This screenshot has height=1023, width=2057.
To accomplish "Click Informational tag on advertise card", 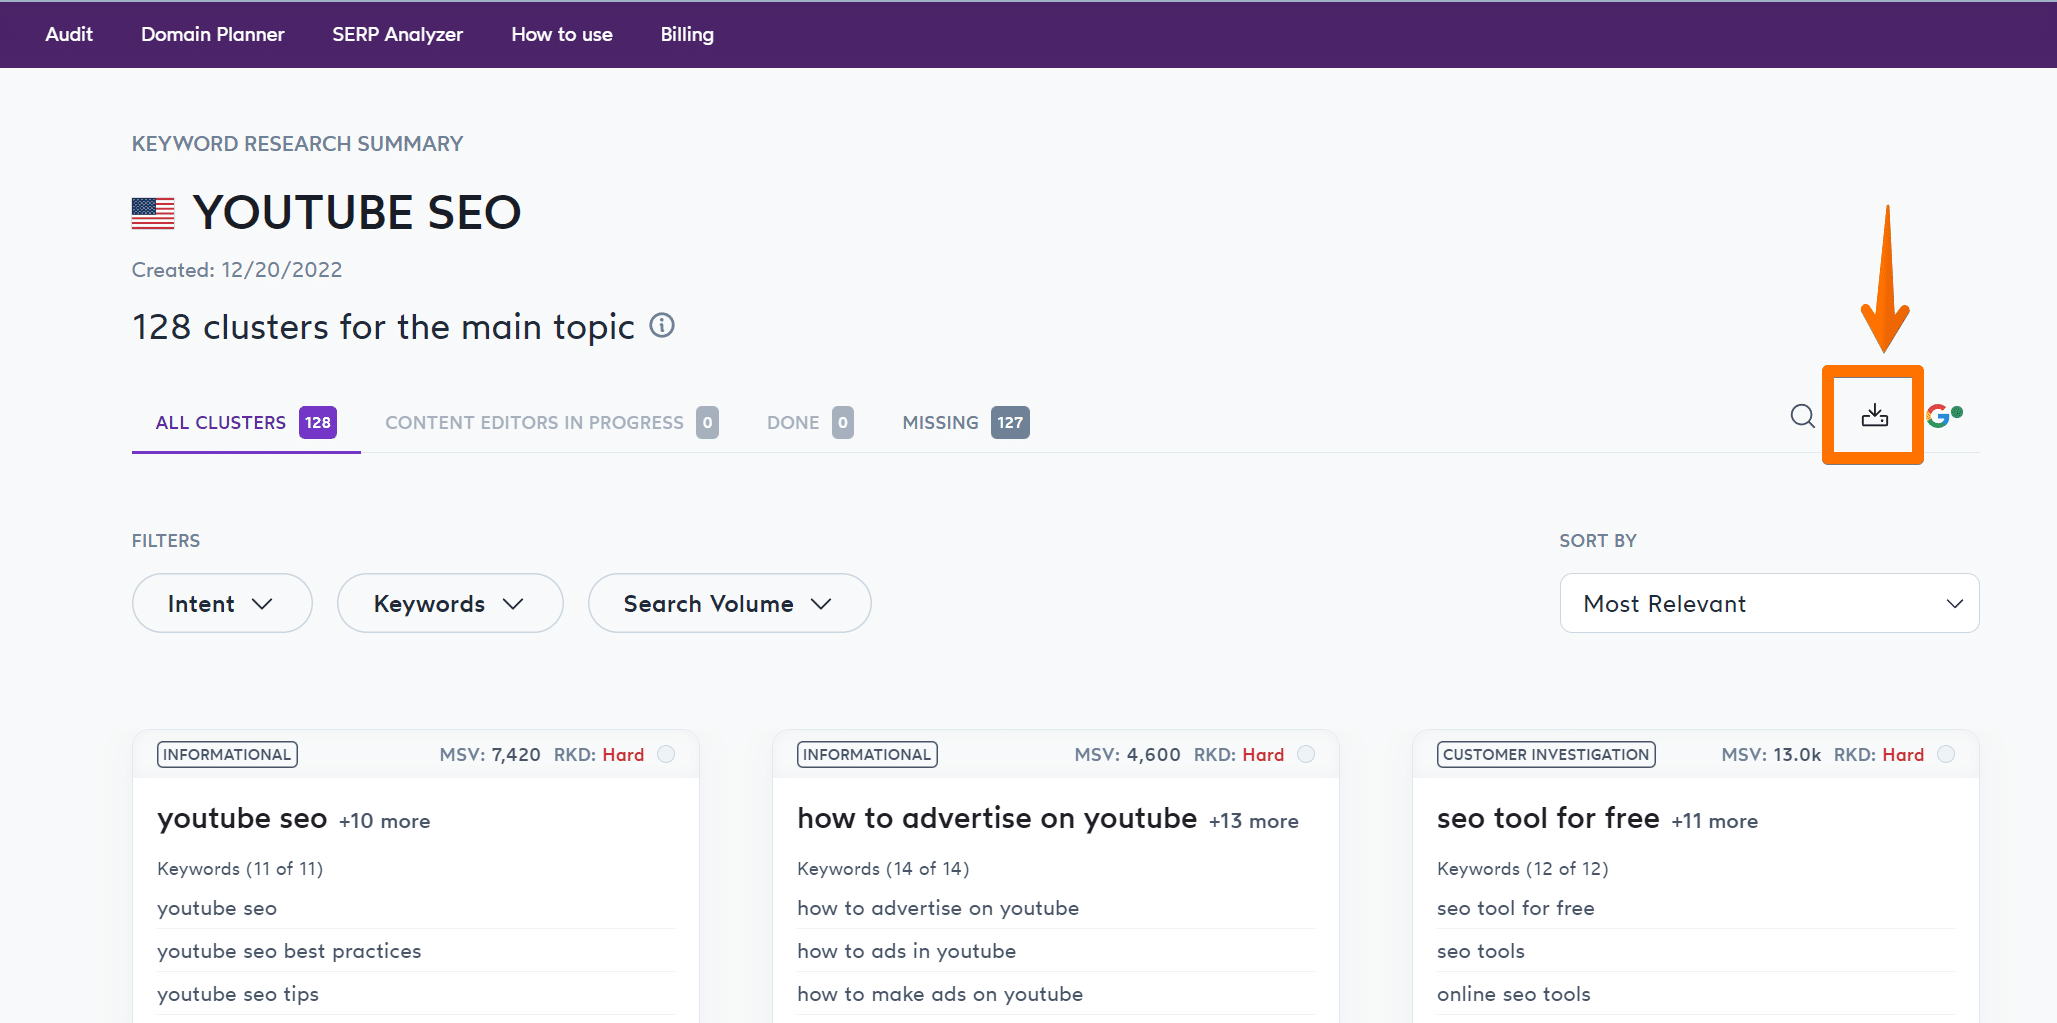I will [x=867, y=754].
